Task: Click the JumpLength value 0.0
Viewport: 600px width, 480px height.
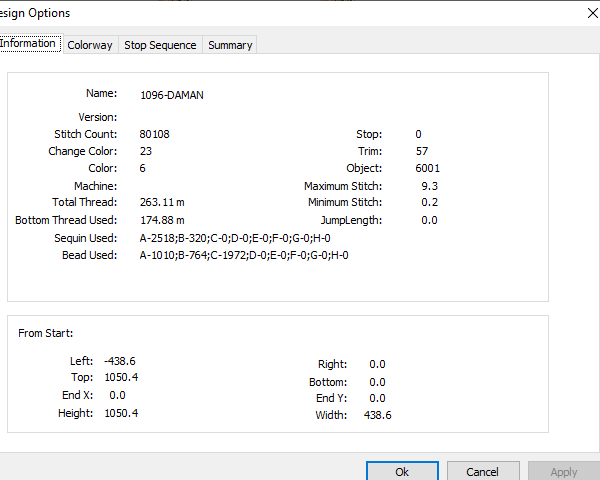Action: pos(429,220)
